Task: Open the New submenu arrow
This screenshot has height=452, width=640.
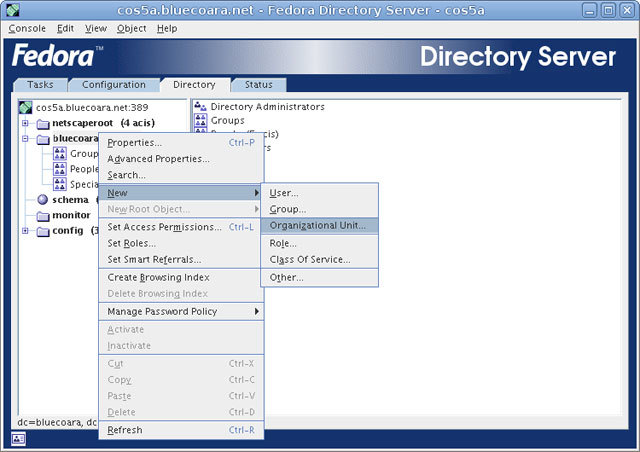Action: [256, 193]
